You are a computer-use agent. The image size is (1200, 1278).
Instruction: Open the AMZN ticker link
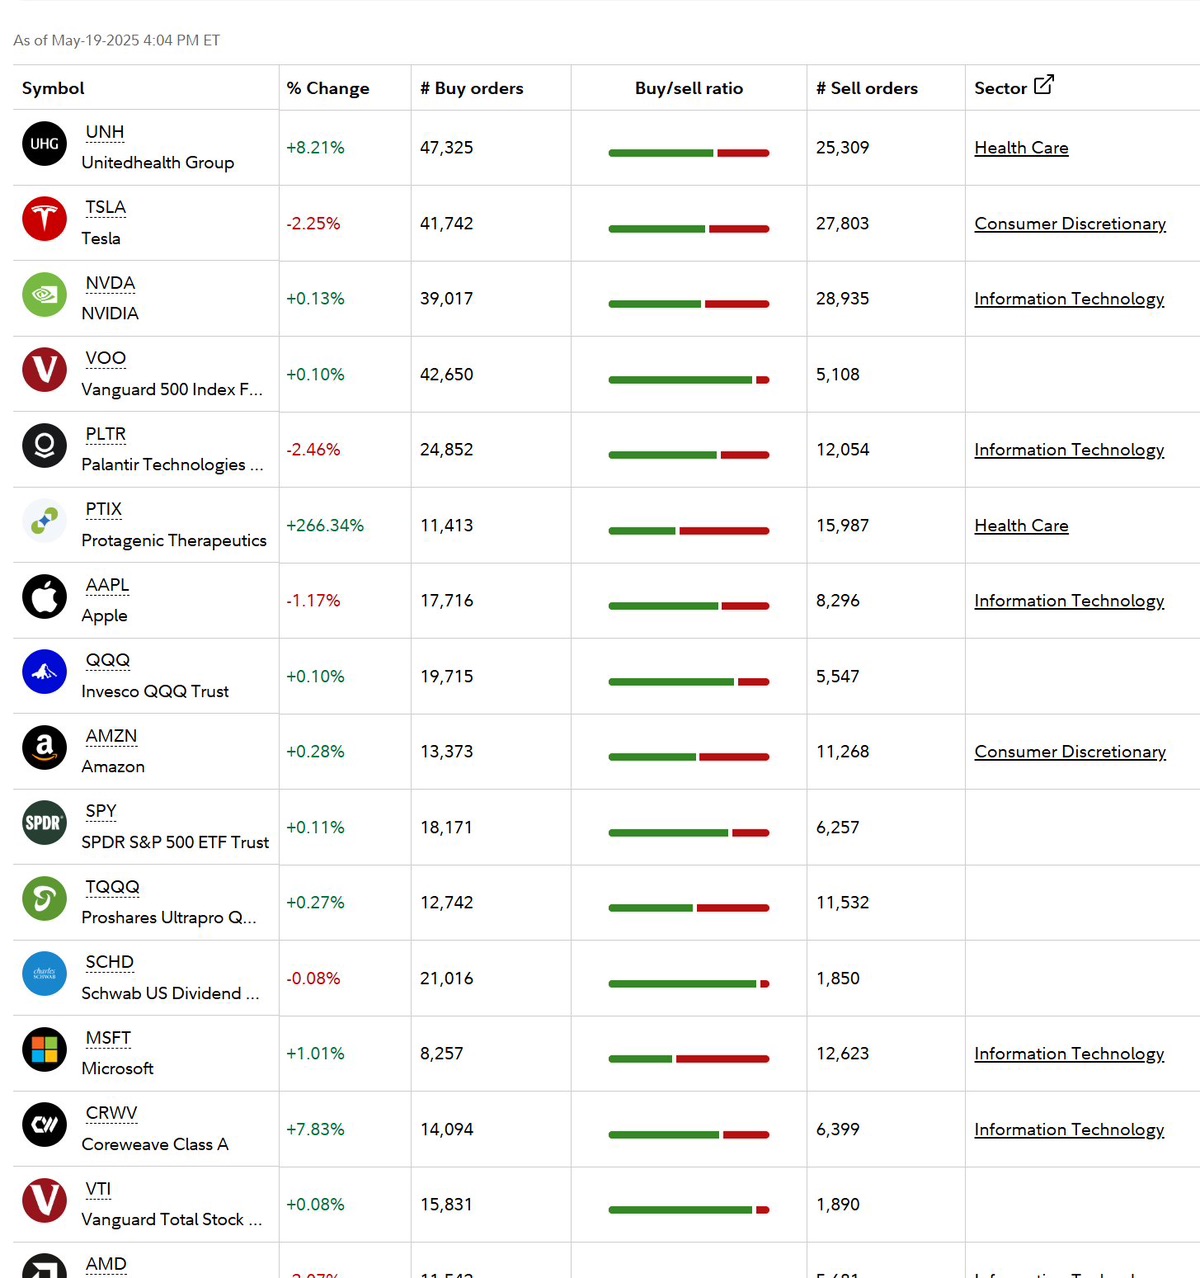(111, 736)
